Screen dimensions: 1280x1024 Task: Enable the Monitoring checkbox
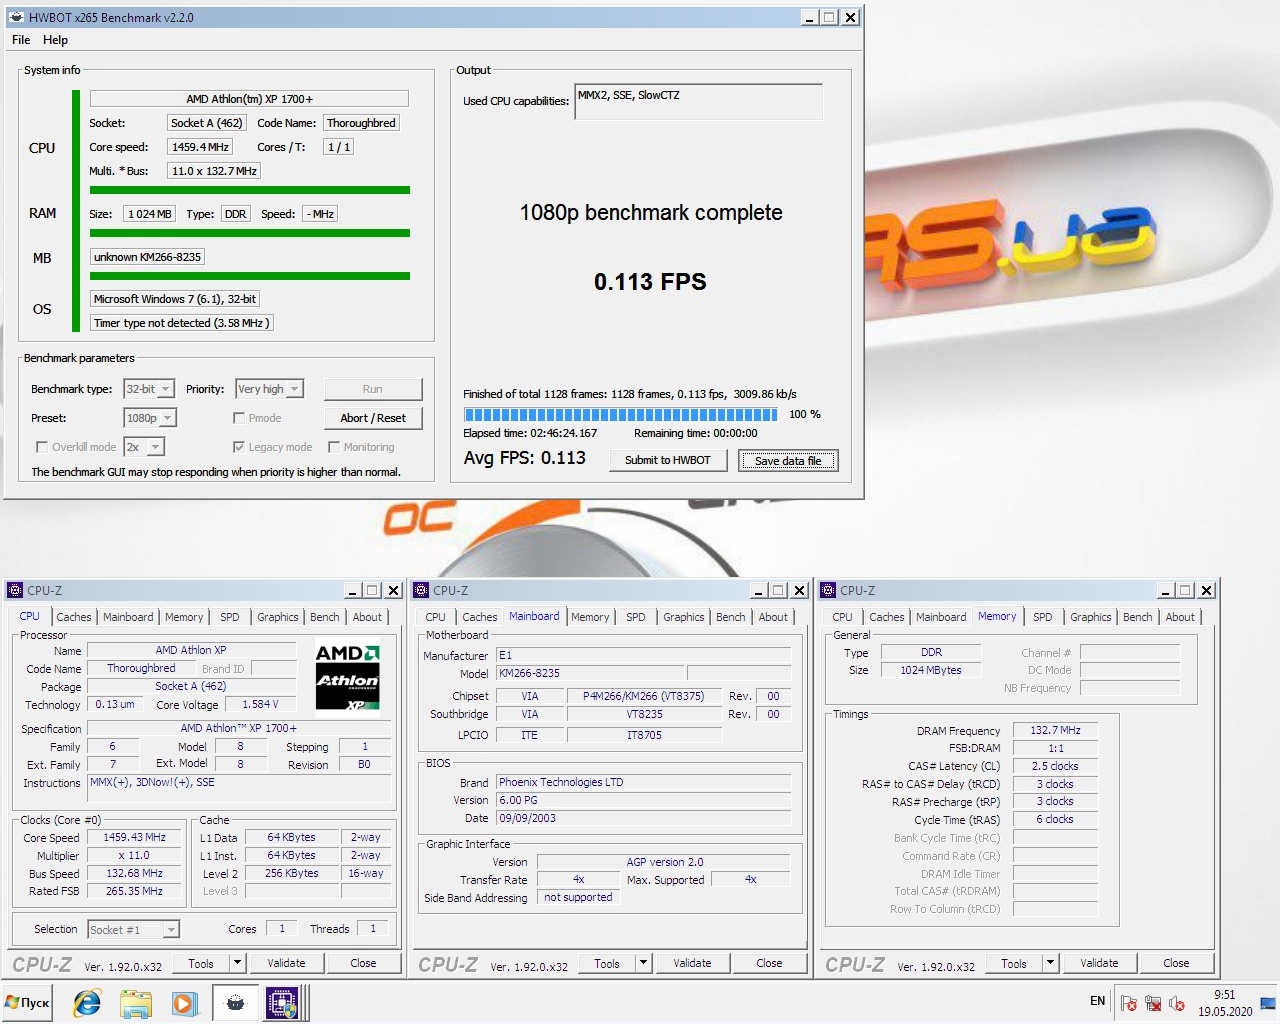[335, 447]
